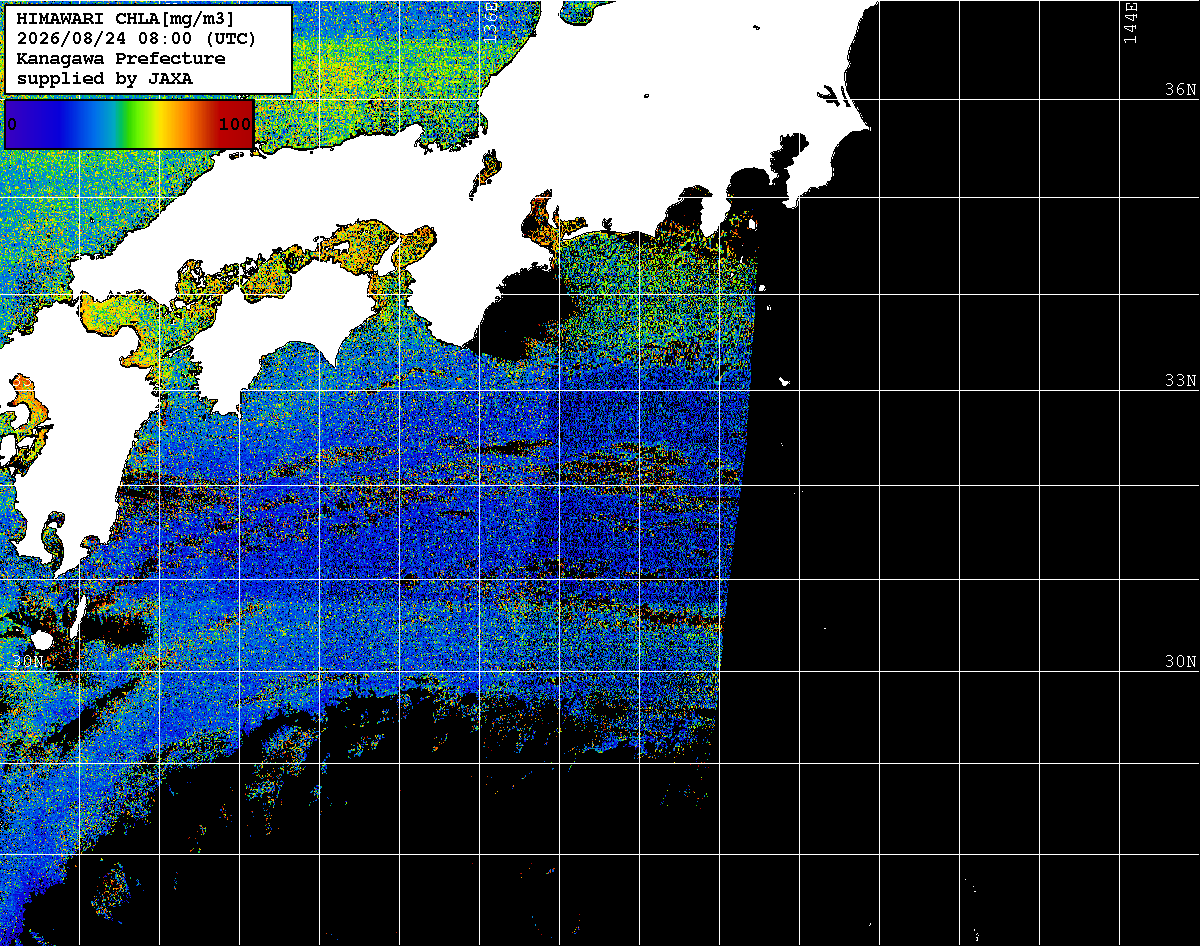
Task: Click the 138E longitude label
Action: [490, 22]
